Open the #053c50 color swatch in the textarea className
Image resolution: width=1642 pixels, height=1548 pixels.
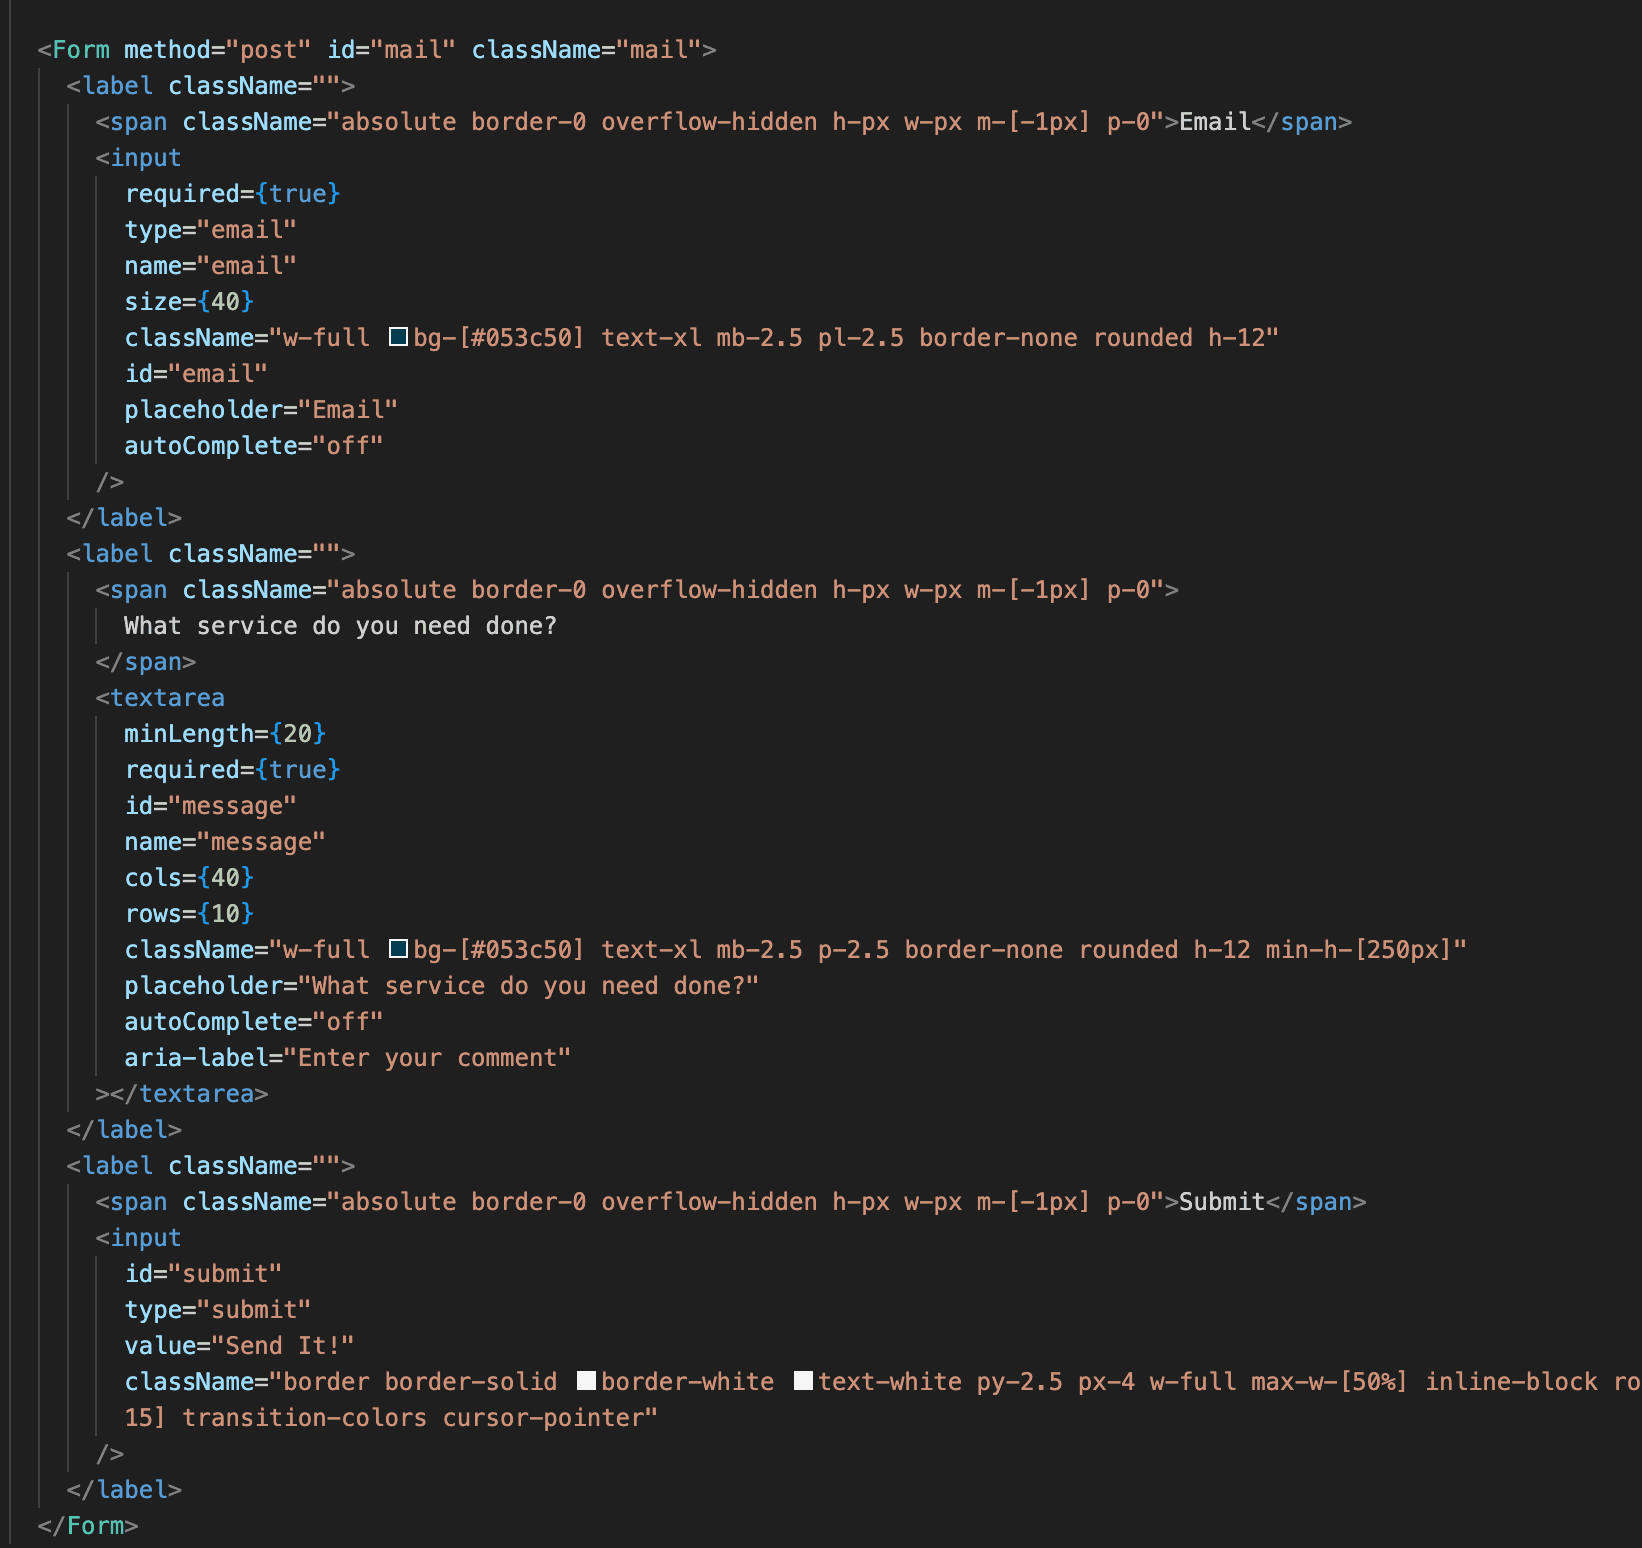click(x=398, y=950)
